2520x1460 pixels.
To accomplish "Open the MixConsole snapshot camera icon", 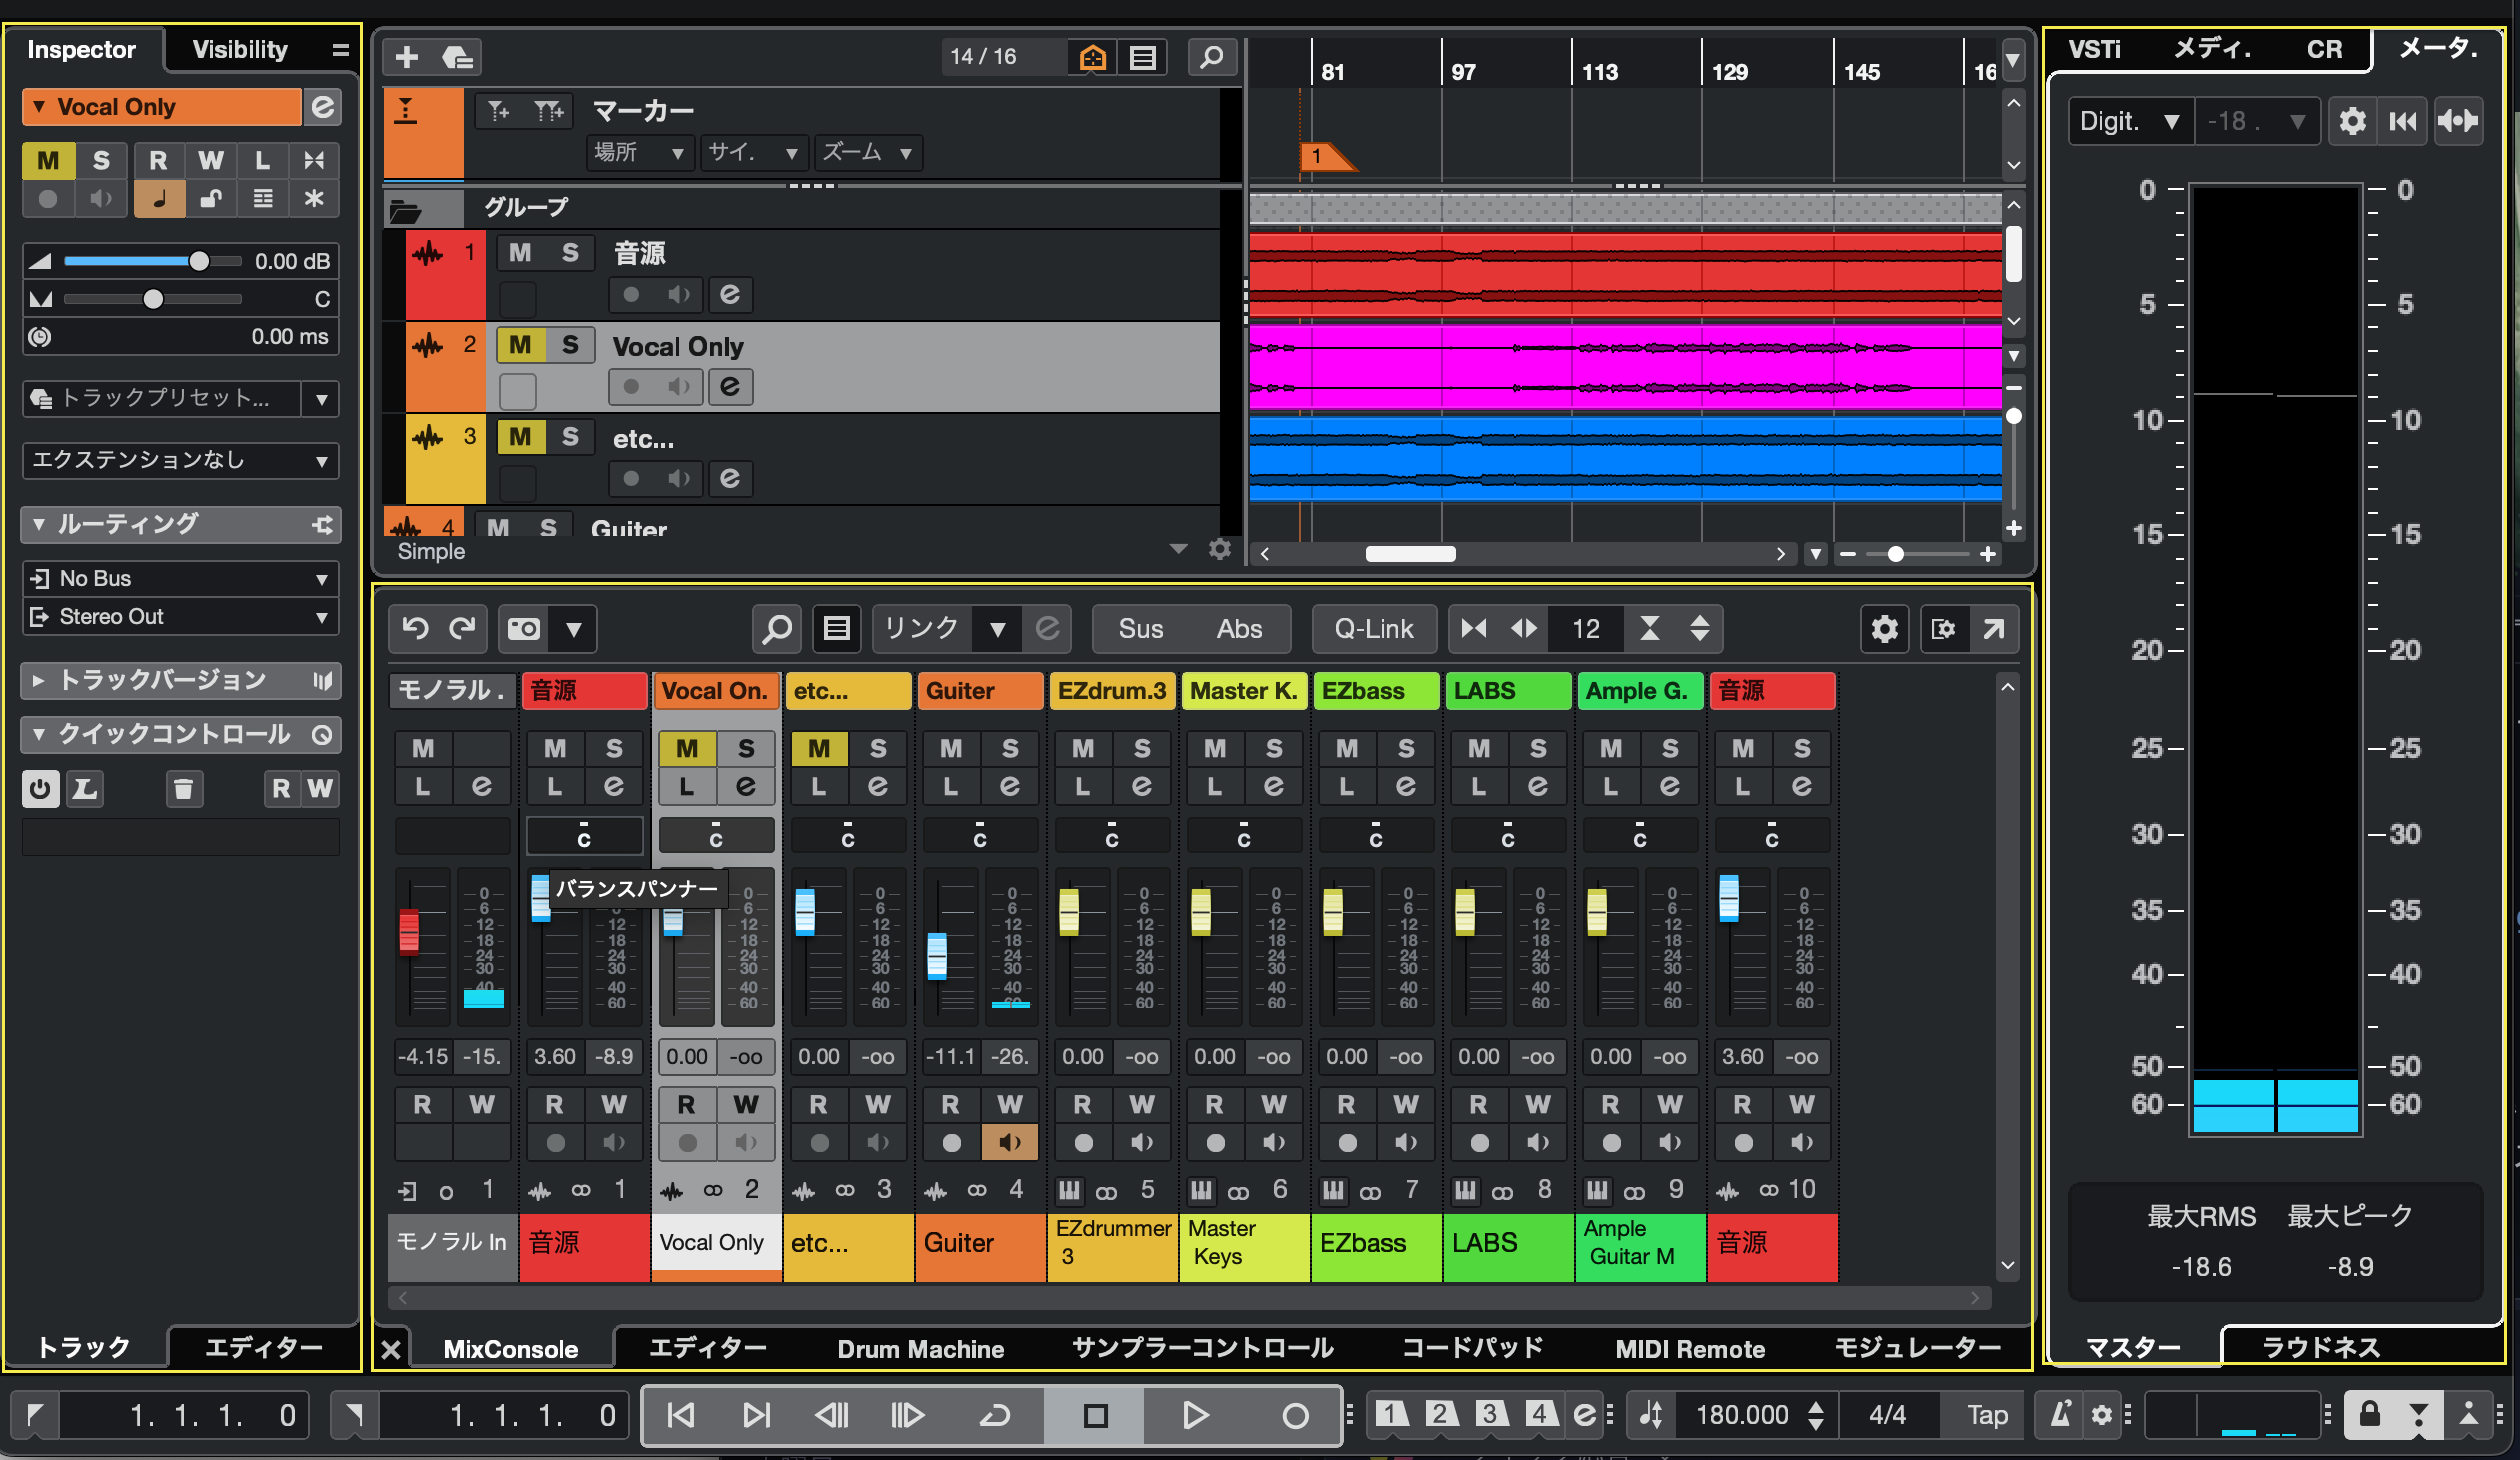I will [x=524, y=629].
